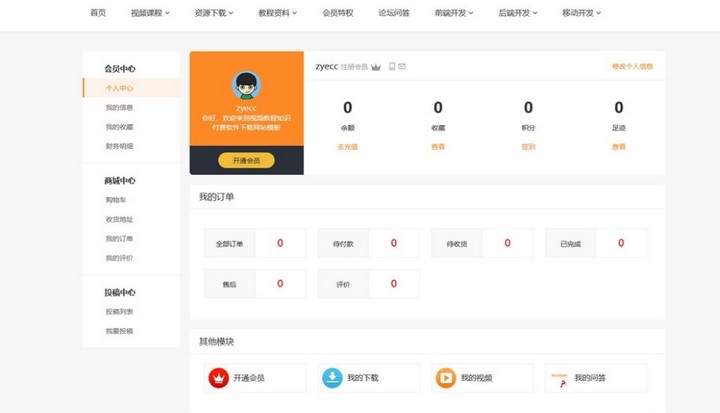Click the orange play icon for 我的视频
720x413 pixels.
[446, 378]
